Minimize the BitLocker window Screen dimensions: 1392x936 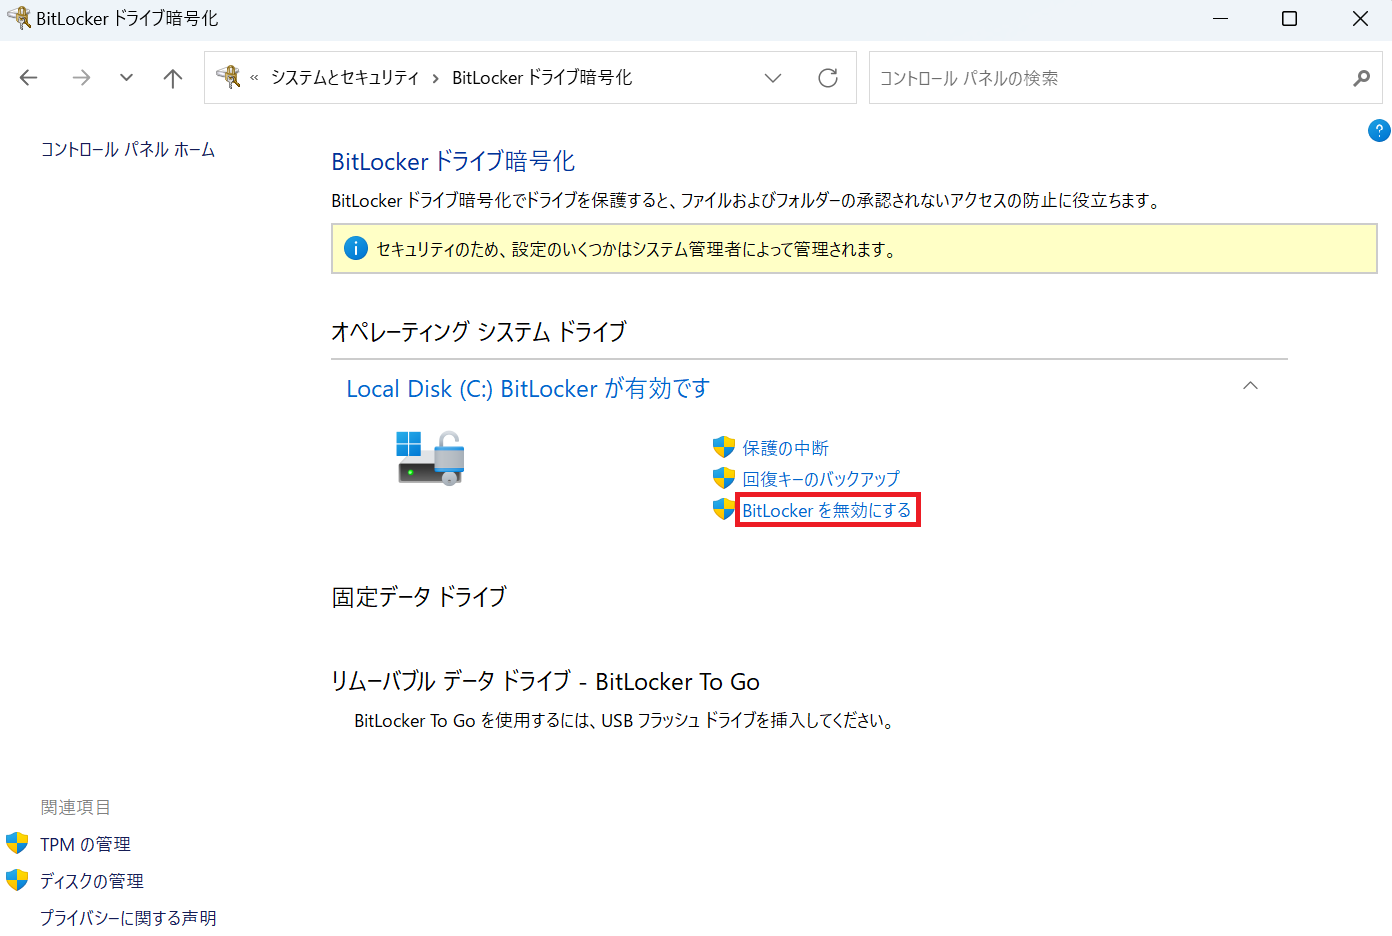tap(1220, 19)
